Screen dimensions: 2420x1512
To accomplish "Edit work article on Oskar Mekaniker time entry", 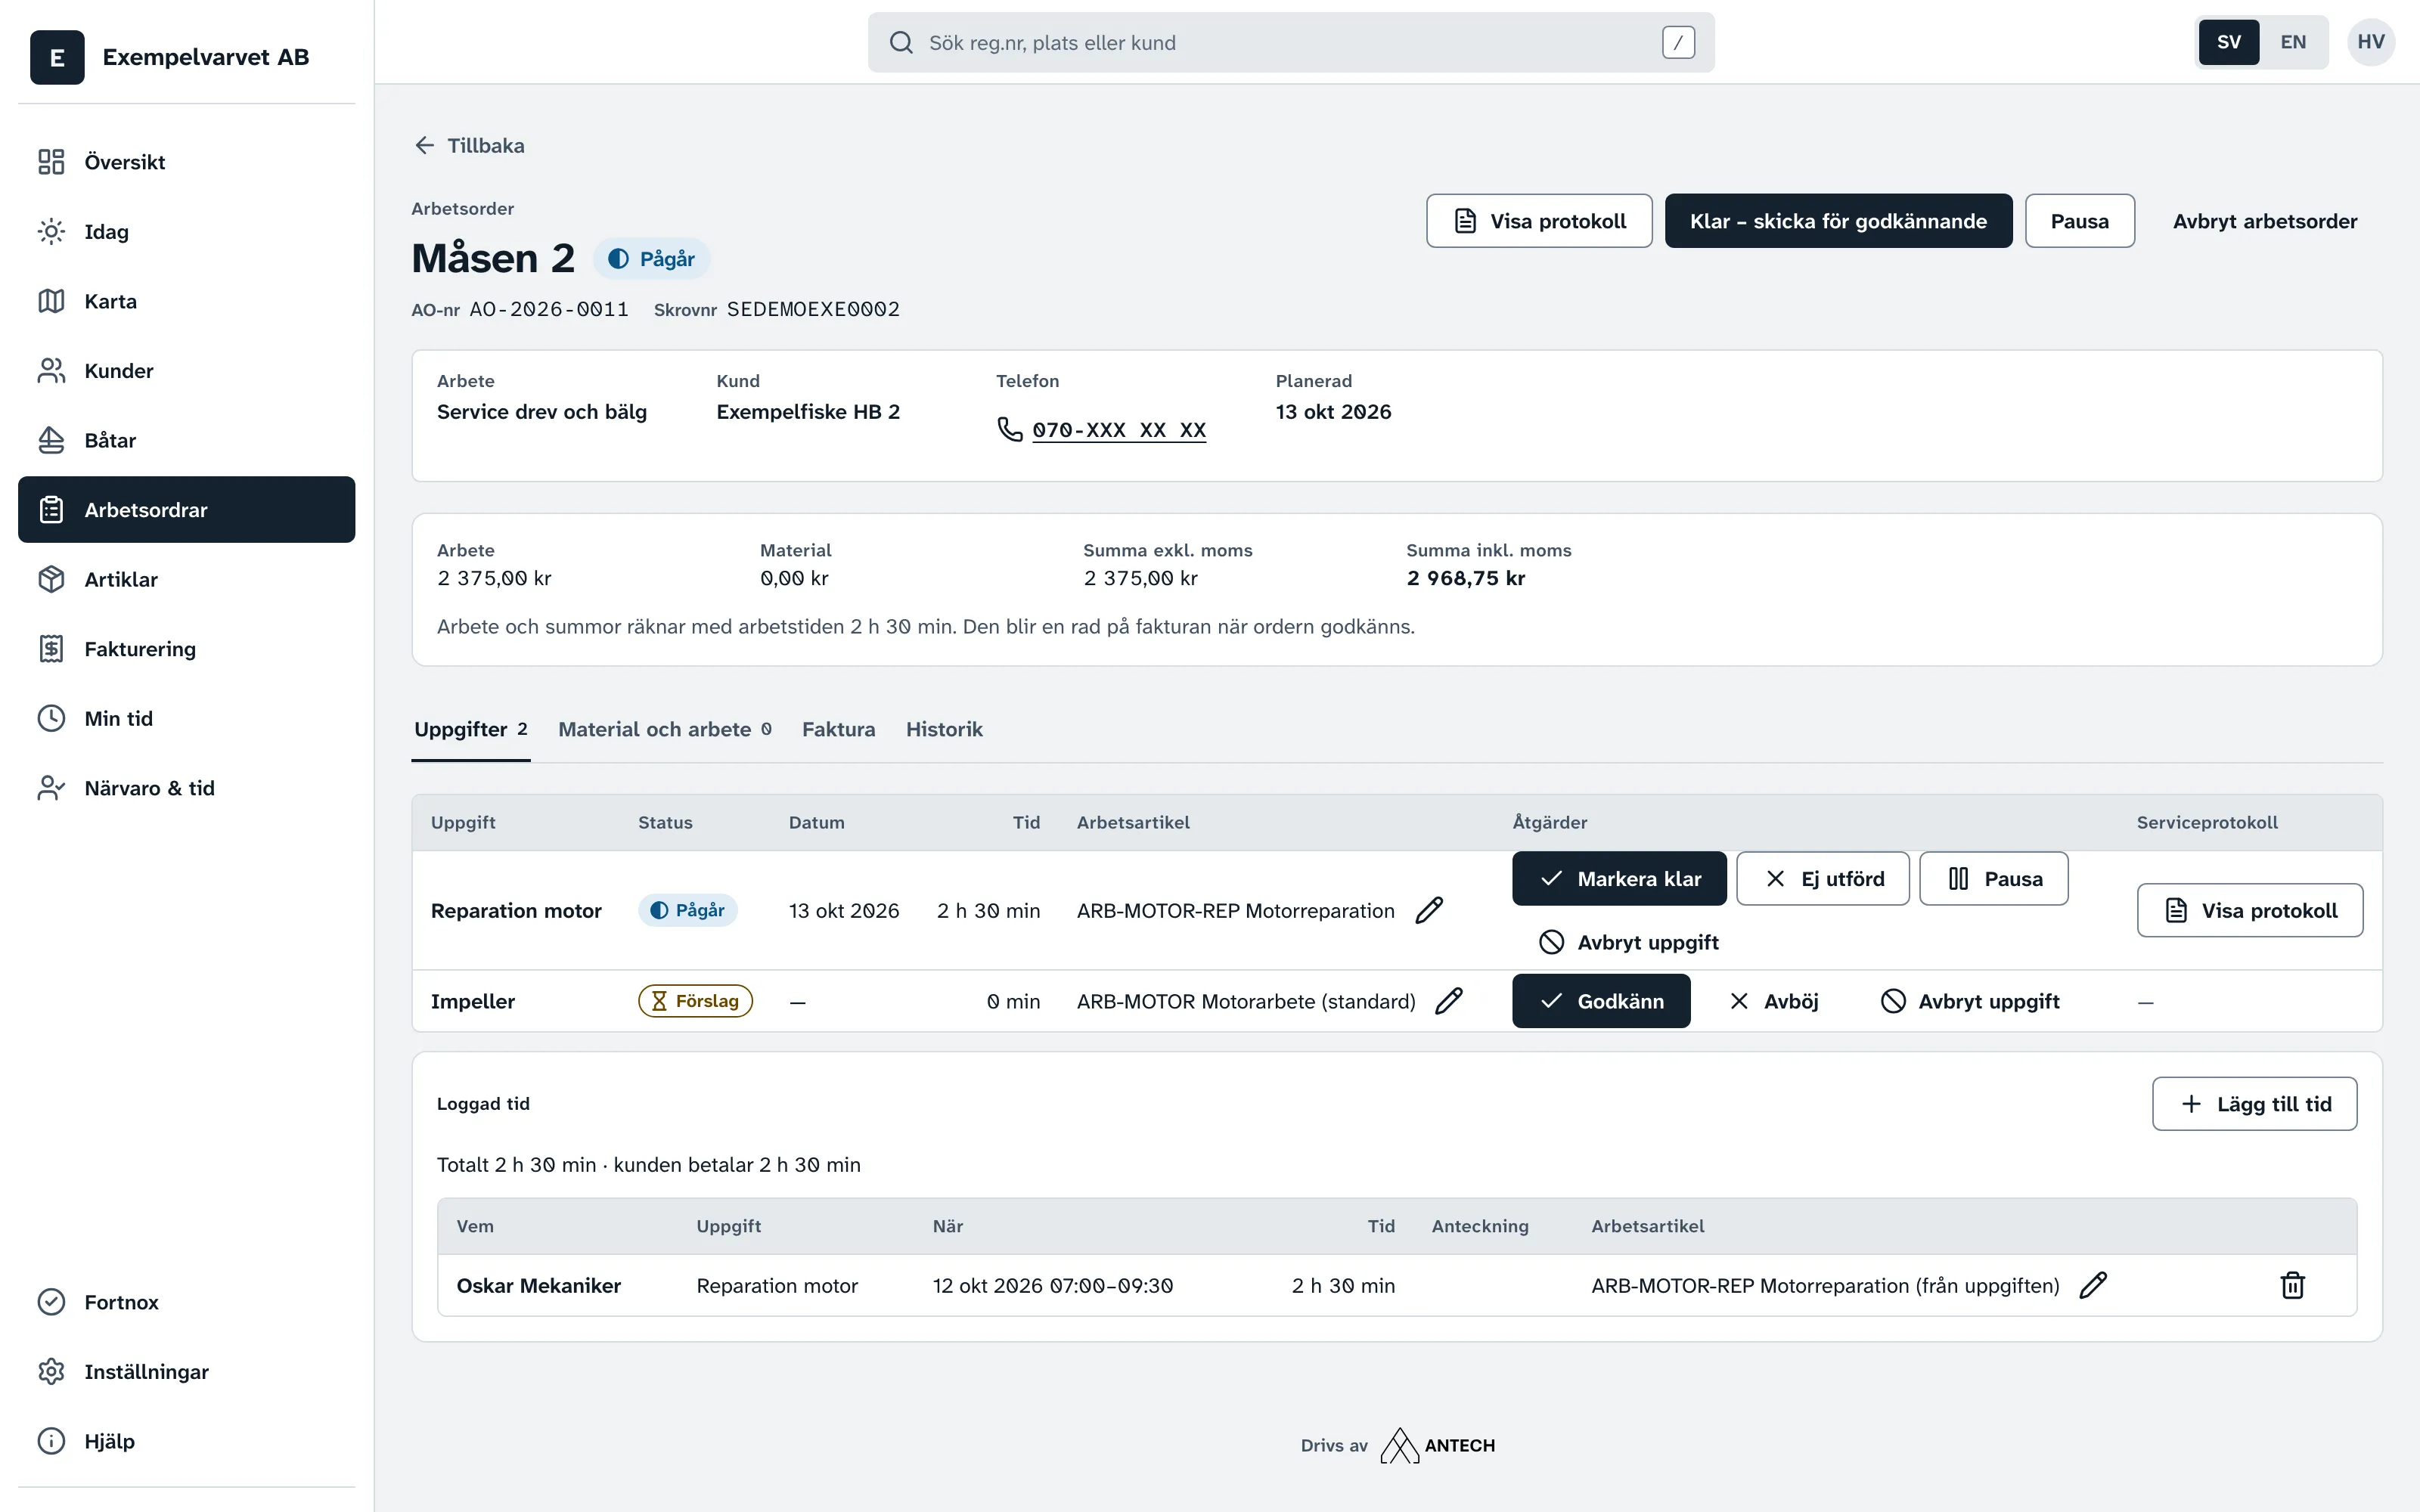I will pyautogui.click(x=2093, y=1285).
